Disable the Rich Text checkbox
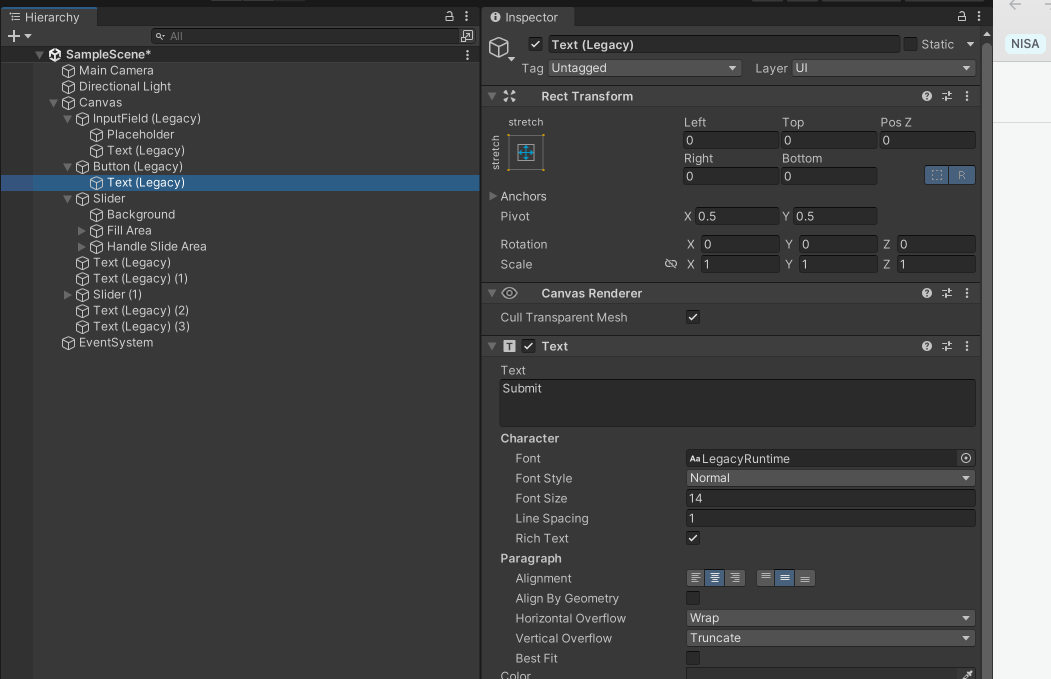 pyautogui.click(x=693, y=538)
